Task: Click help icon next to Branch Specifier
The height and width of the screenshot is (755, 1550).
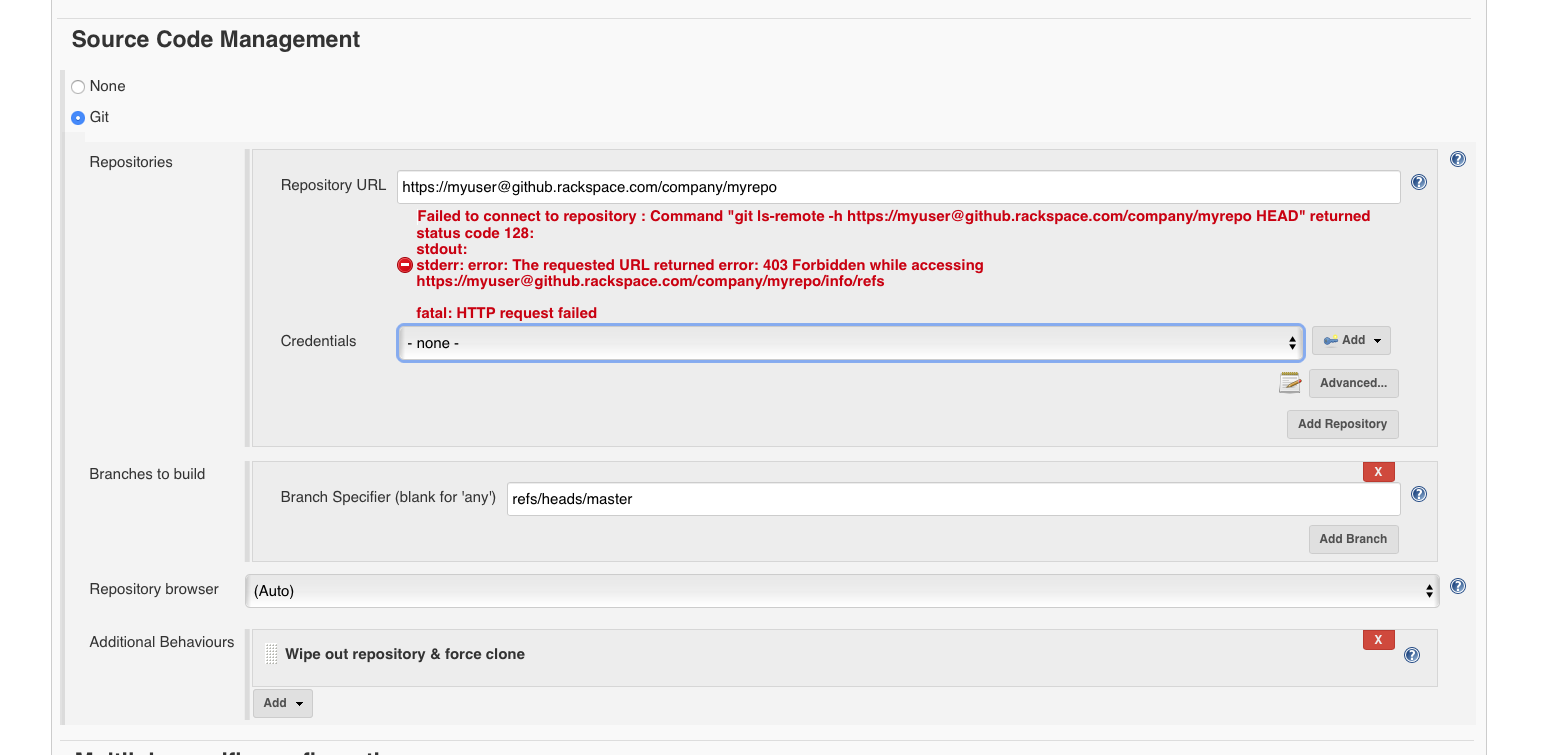Action: (x=1418, y=494)
